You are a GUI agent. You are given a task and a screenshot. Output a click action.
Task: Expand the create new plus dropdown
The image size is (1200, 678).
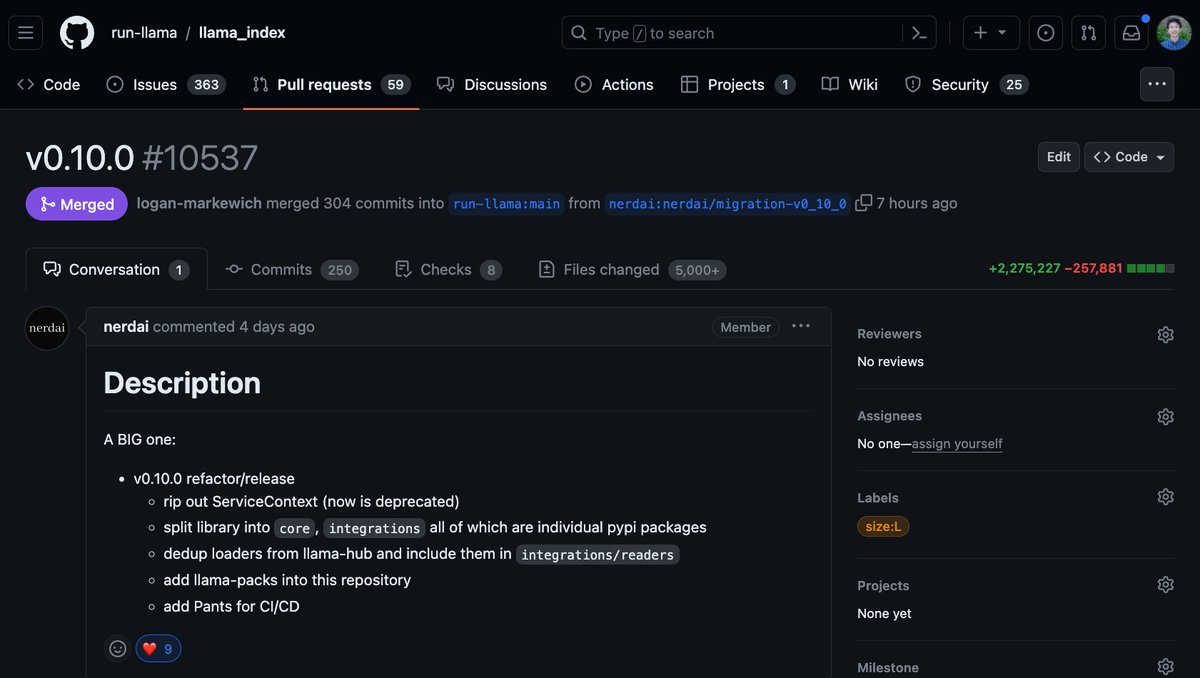[991, 33]
